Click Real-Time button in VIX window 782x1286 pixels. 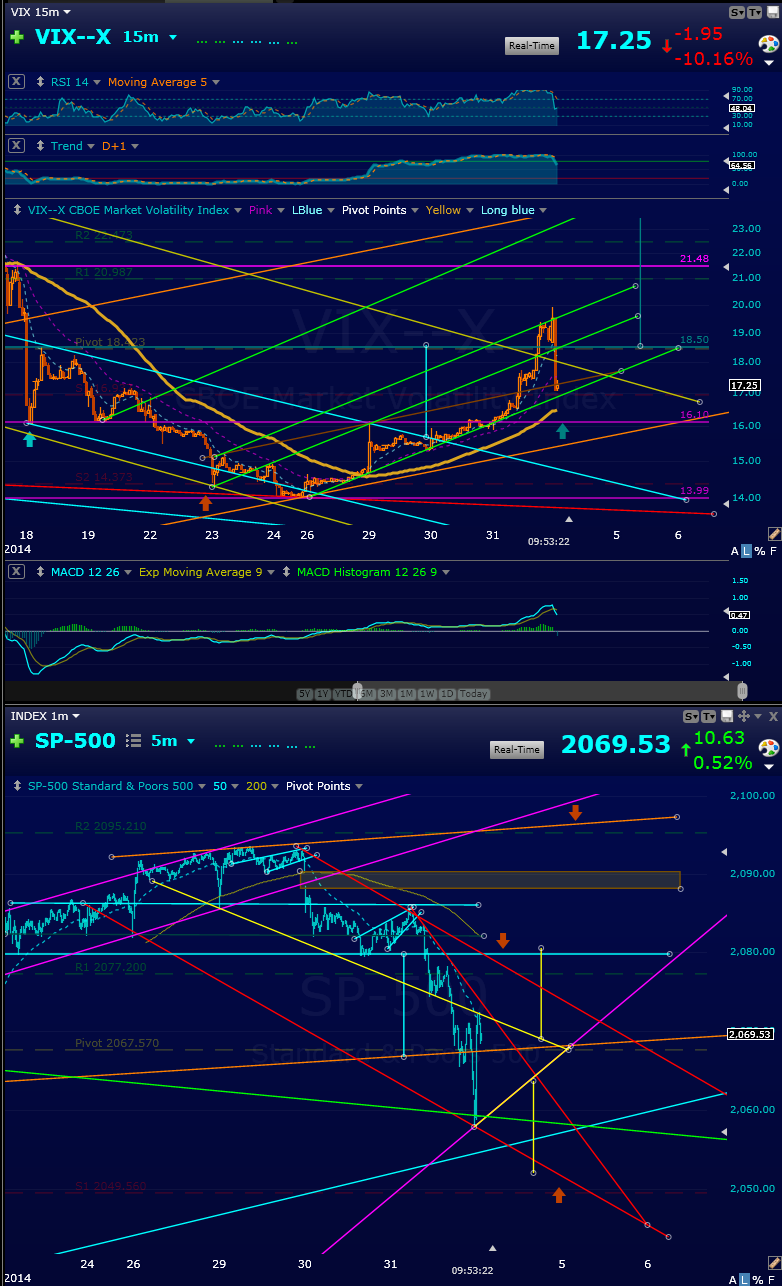coord(532,45)
